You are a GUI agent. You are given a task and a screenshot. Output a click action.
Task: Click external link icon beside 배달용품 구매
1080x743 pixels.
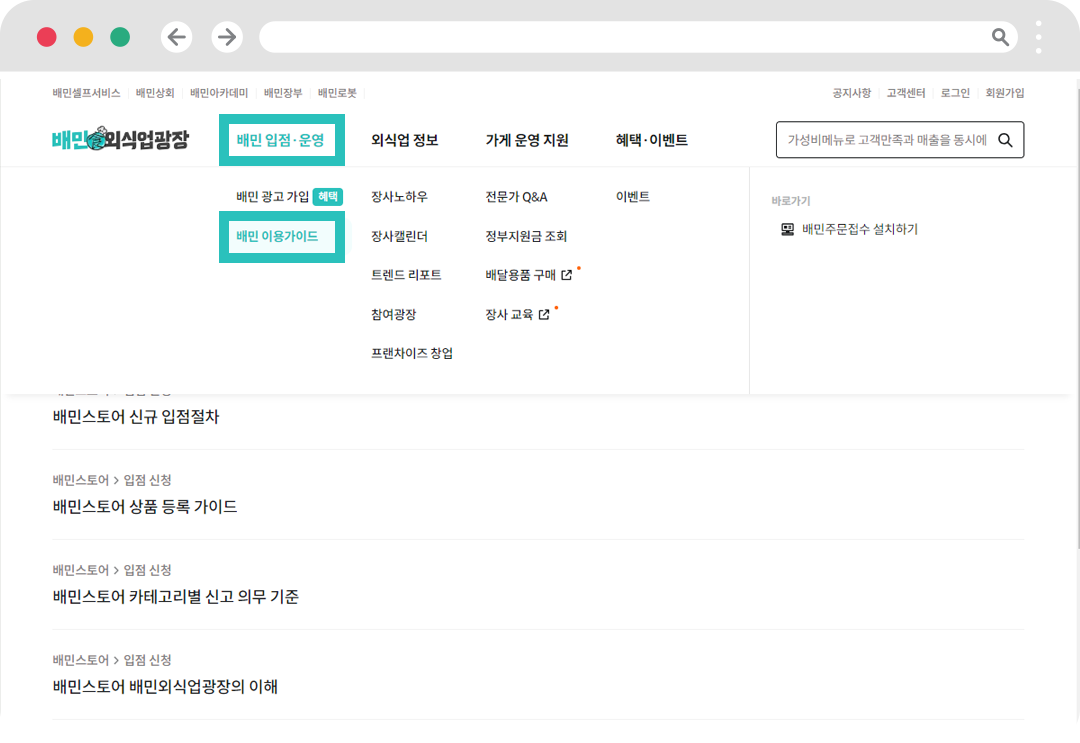[x=566, y=275]
